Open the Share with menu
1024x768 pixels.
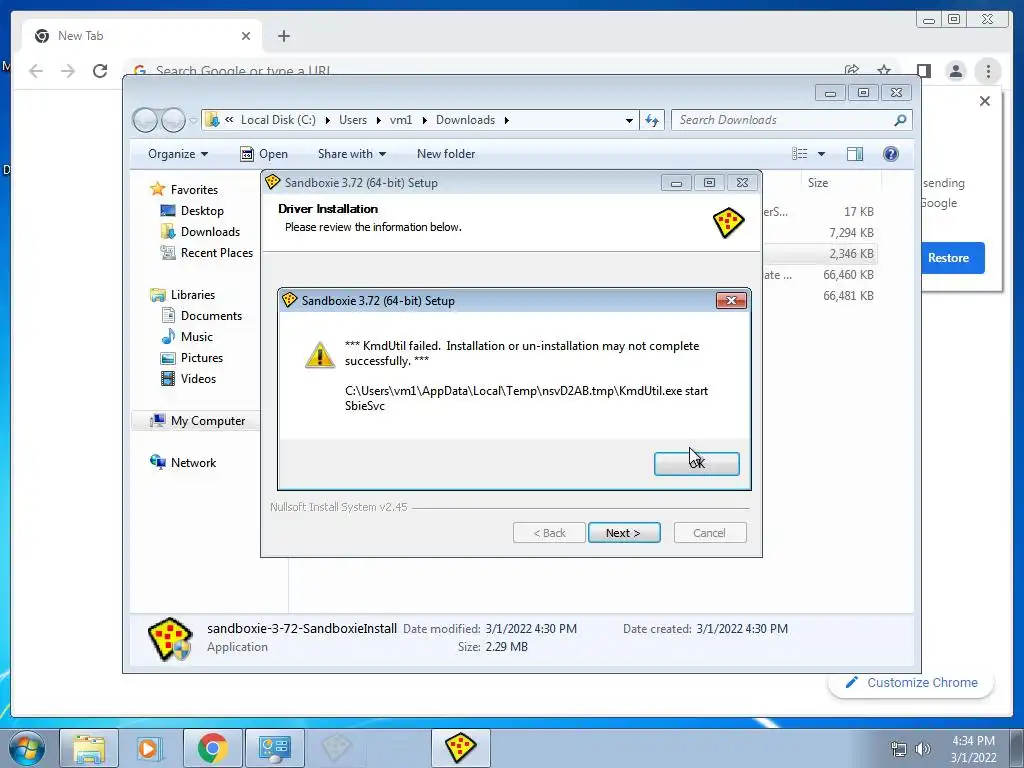pyautogui.click(x=351, y=154)
